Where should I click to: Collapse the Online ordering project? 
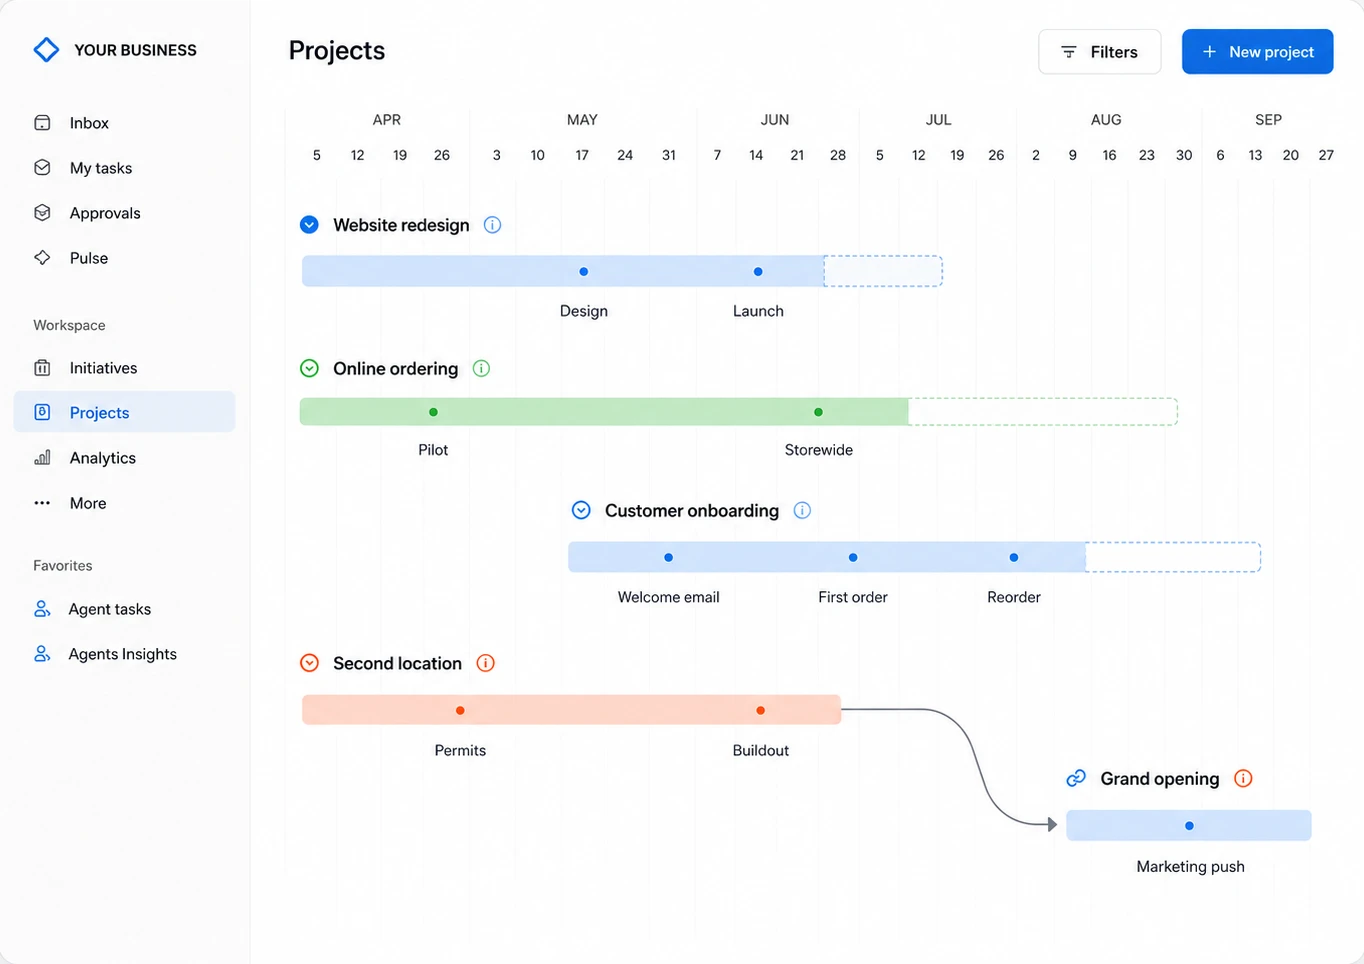click(x=309, y=369)
